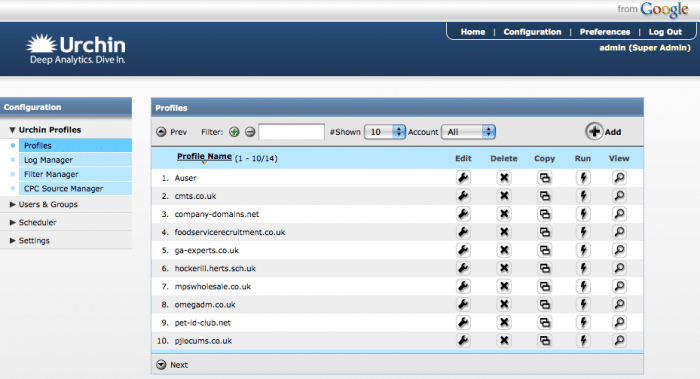
Task: Delete the Auser profile
Action: (x=504, y=178)
